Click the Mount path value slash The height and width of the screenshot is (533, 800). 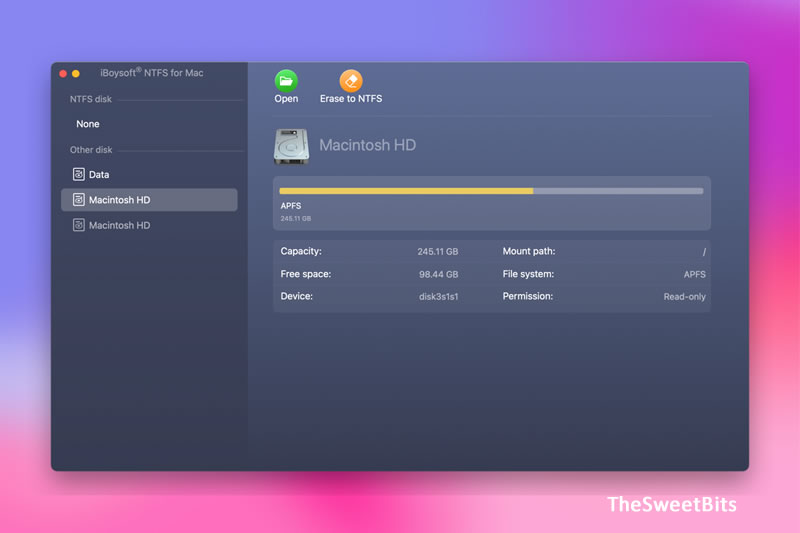pos(704,252)
